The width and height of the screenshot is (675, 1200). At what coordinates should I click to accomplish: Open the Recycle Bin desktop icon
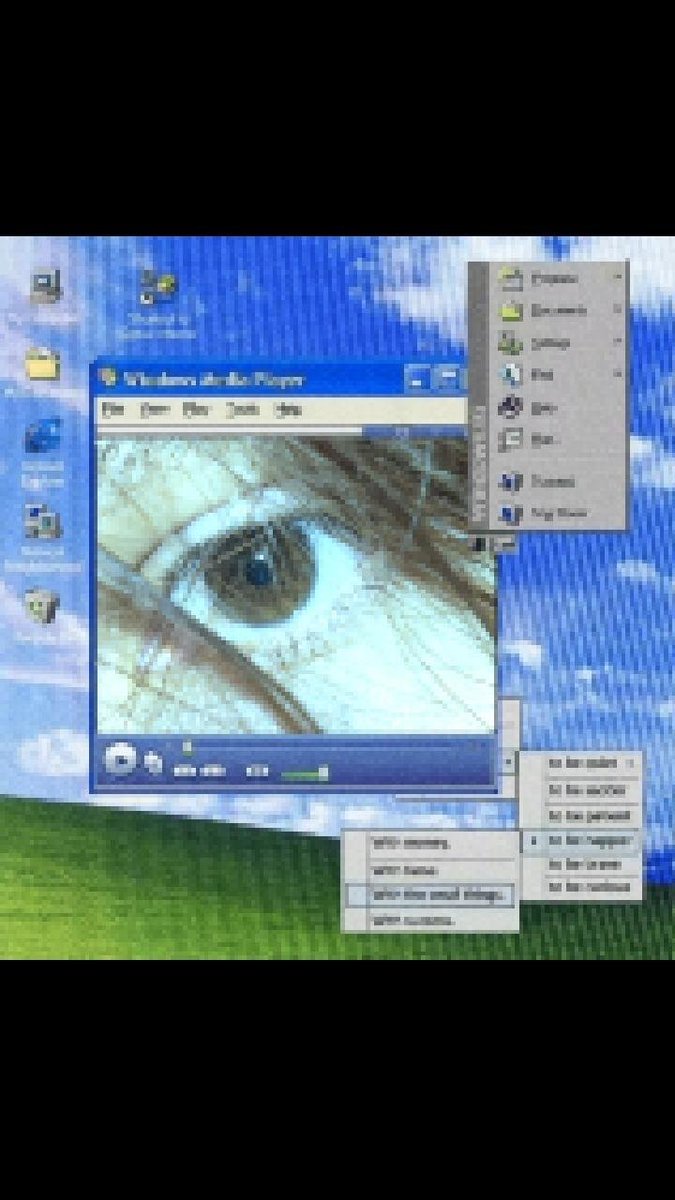coord(41,605)
